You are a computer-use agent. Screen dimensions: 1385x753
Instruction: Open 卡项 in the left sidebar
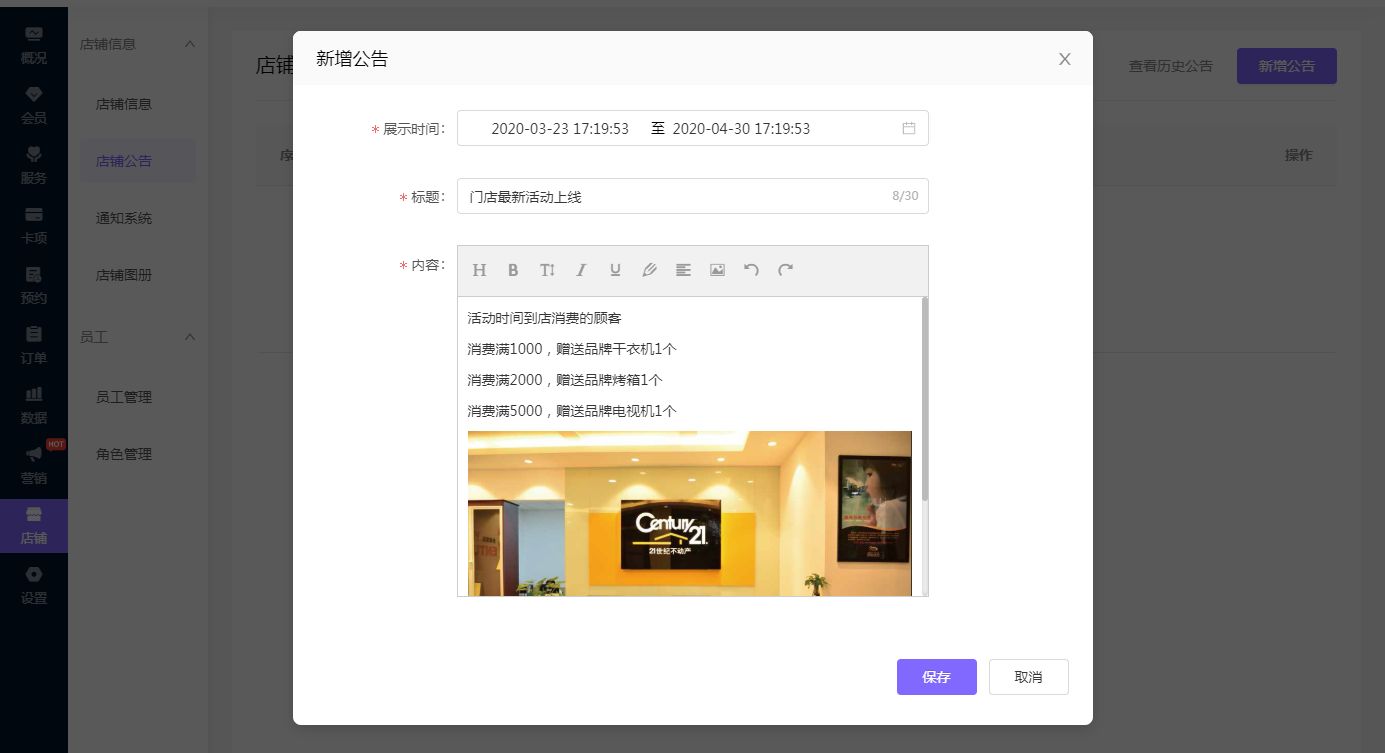pyautogui.click(x=34, y=225)
